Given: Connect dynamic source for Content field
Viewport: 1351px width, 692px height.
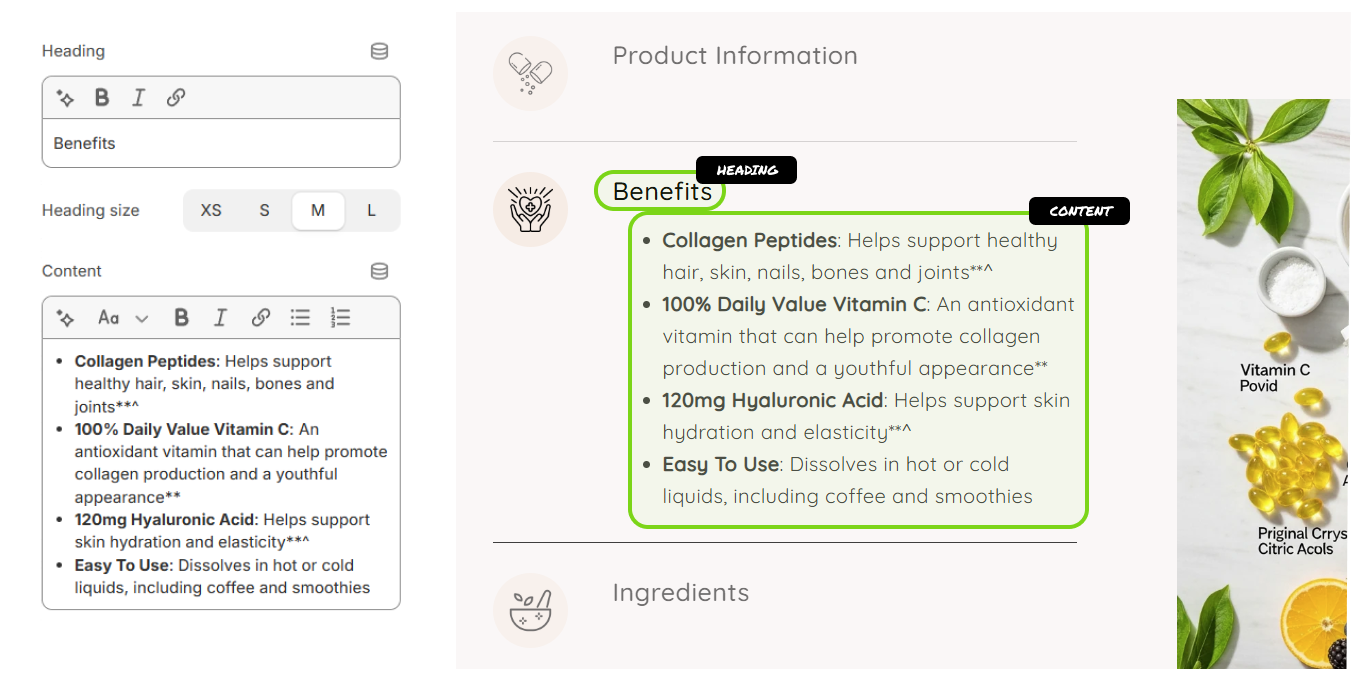Looking at the screenshot, I should 379,271.
